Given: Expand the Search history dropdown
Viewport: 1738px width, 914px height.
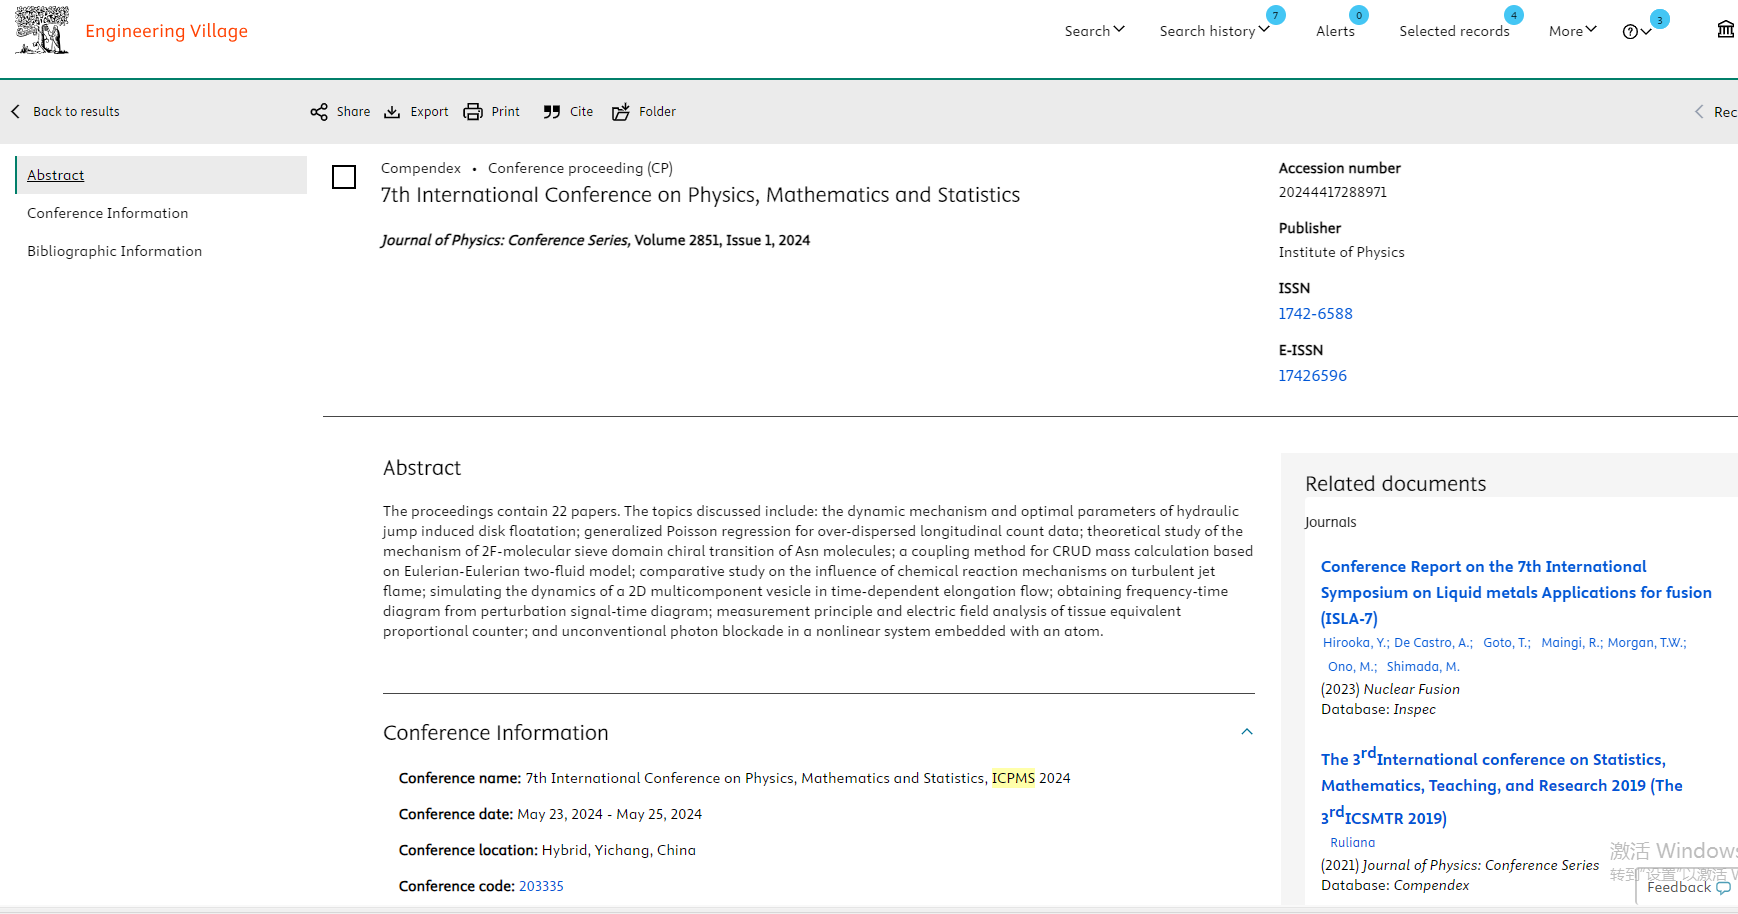Looking at the screenshot, I should [1213, 31].
